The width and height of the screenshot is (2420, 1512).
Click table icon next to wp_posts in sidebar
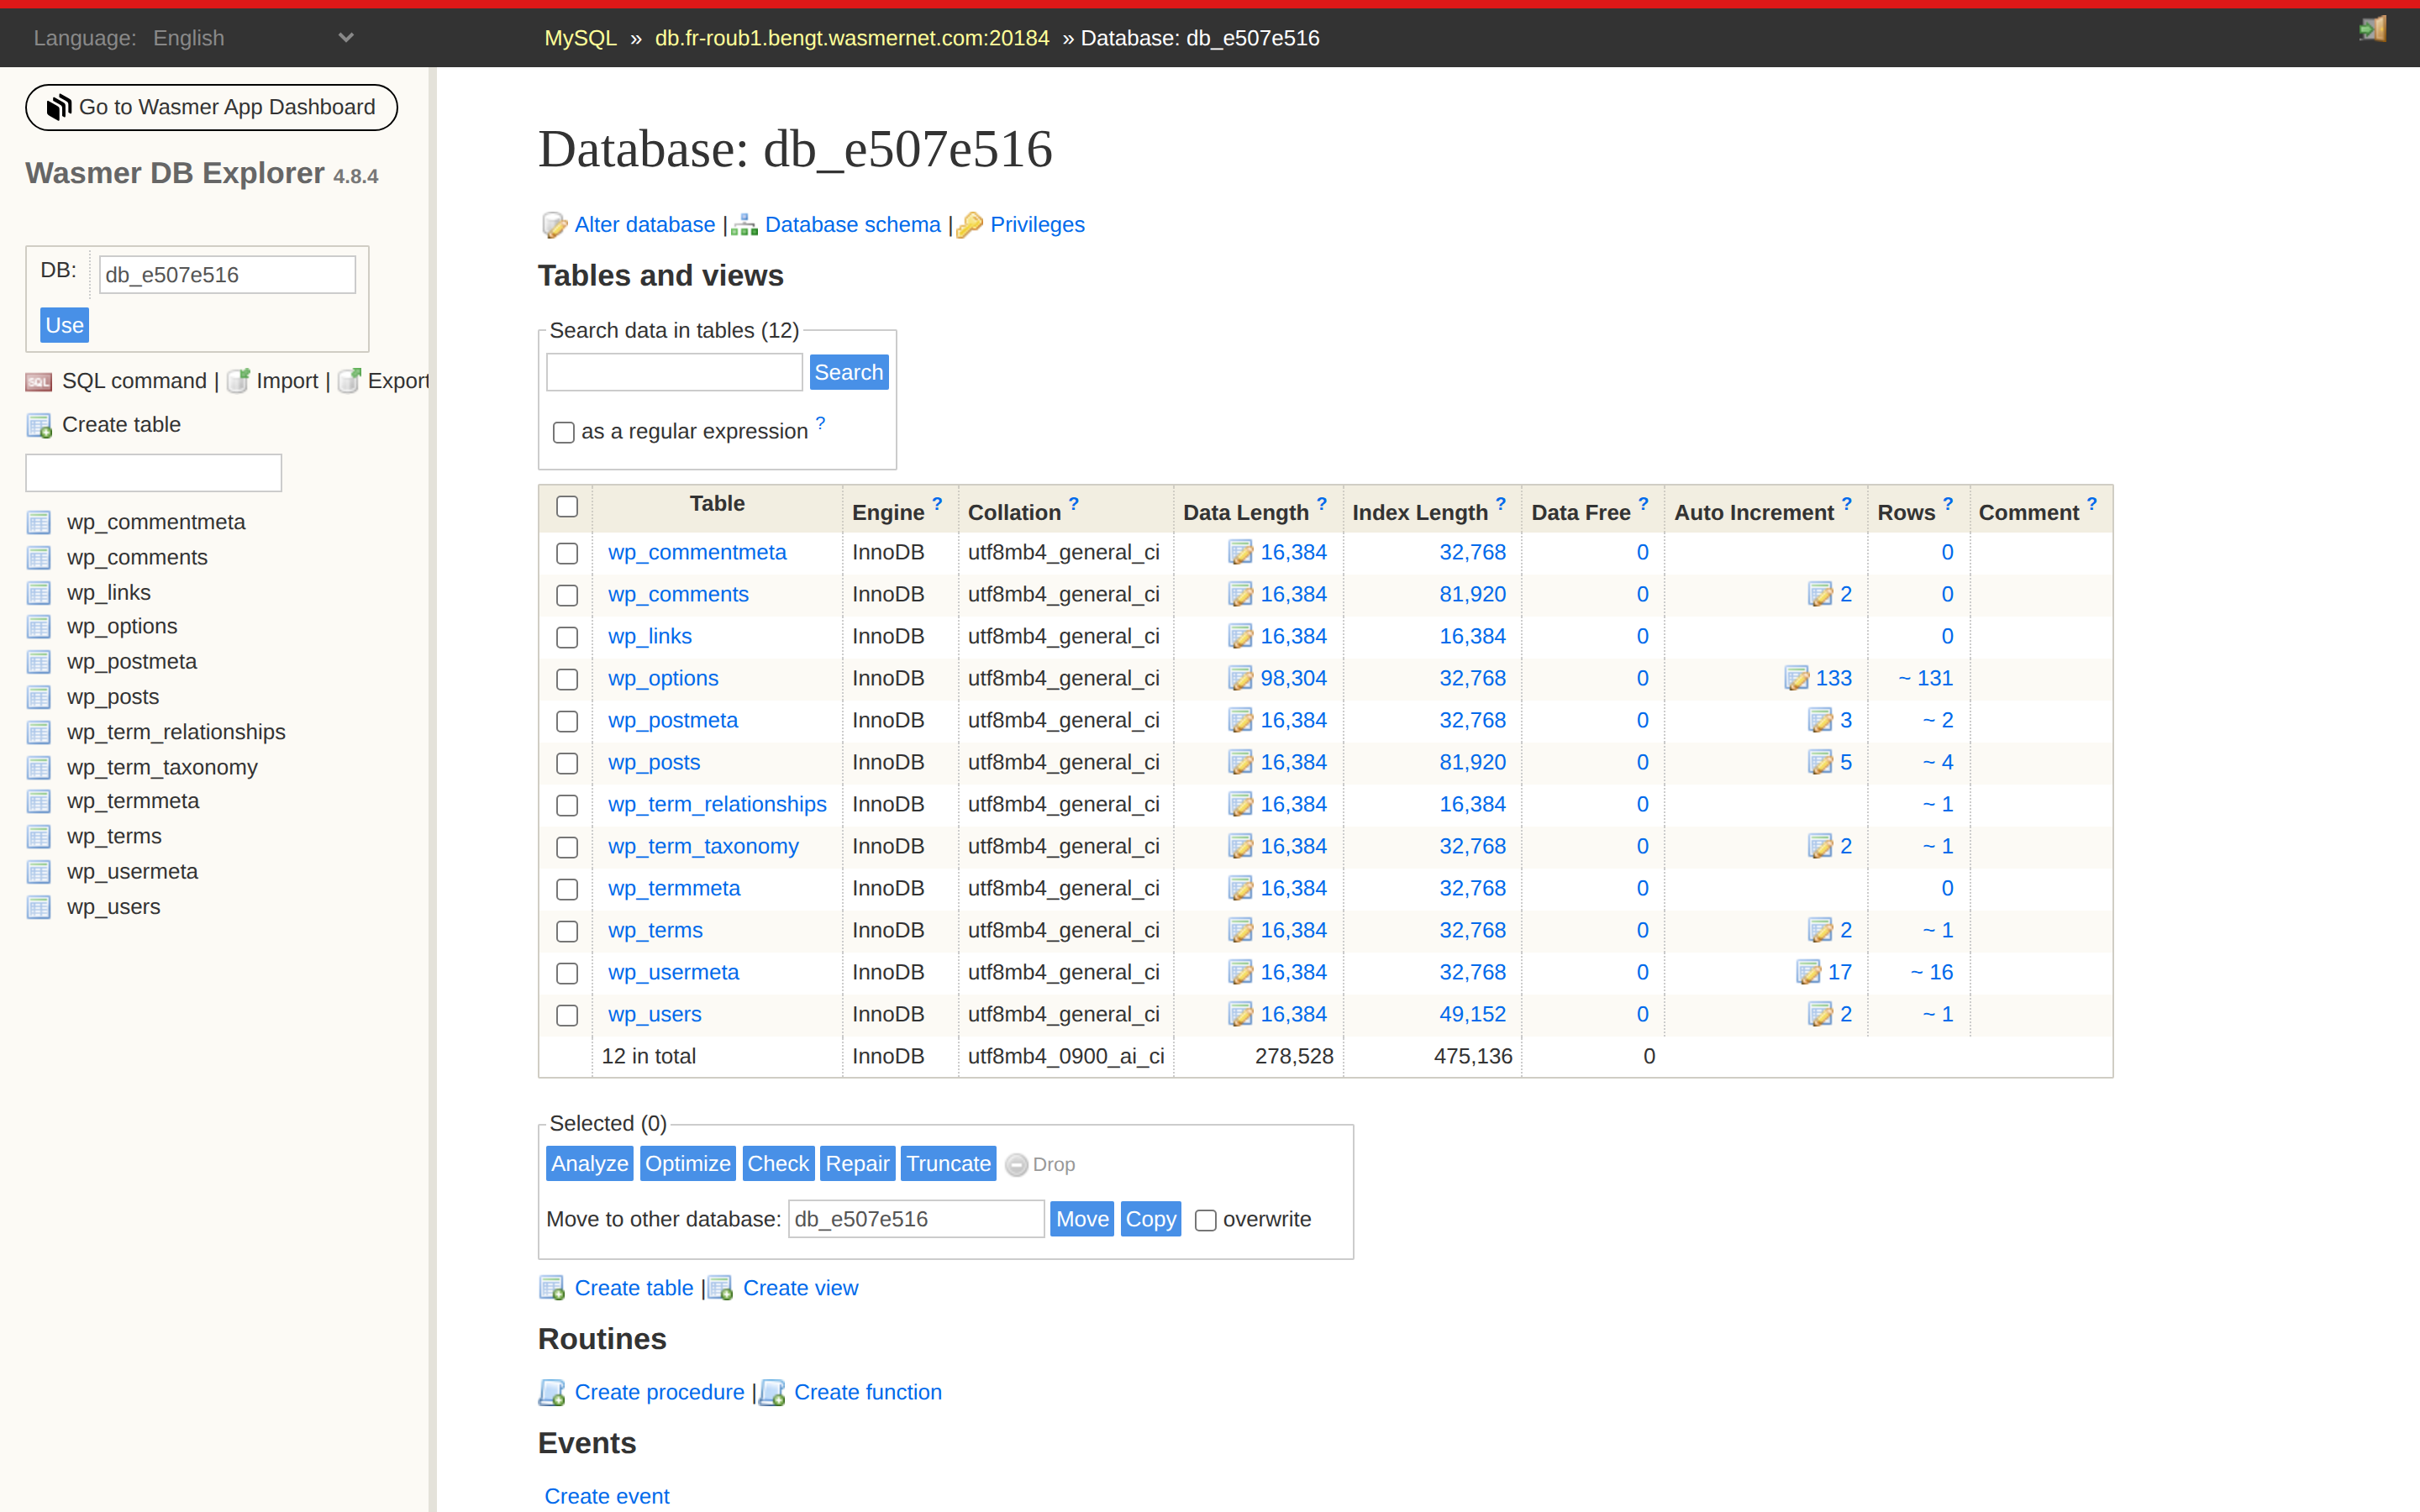39,697
